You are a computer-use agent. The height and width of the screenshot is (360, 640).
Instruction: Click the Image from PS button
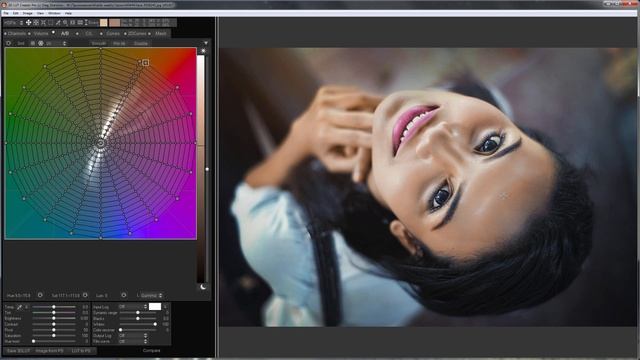49,351
